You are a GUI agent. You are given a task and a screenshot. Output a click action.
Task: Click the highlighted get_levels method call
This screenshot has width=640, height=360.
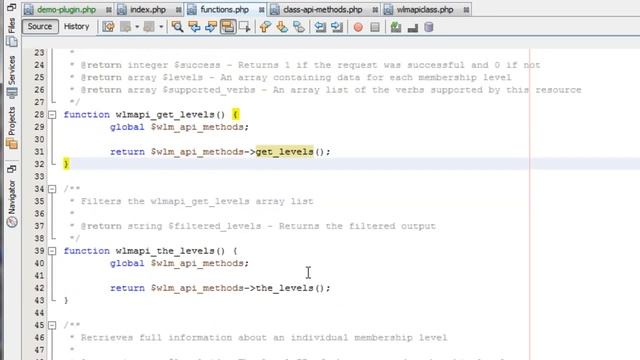click(x=284, y=152)
